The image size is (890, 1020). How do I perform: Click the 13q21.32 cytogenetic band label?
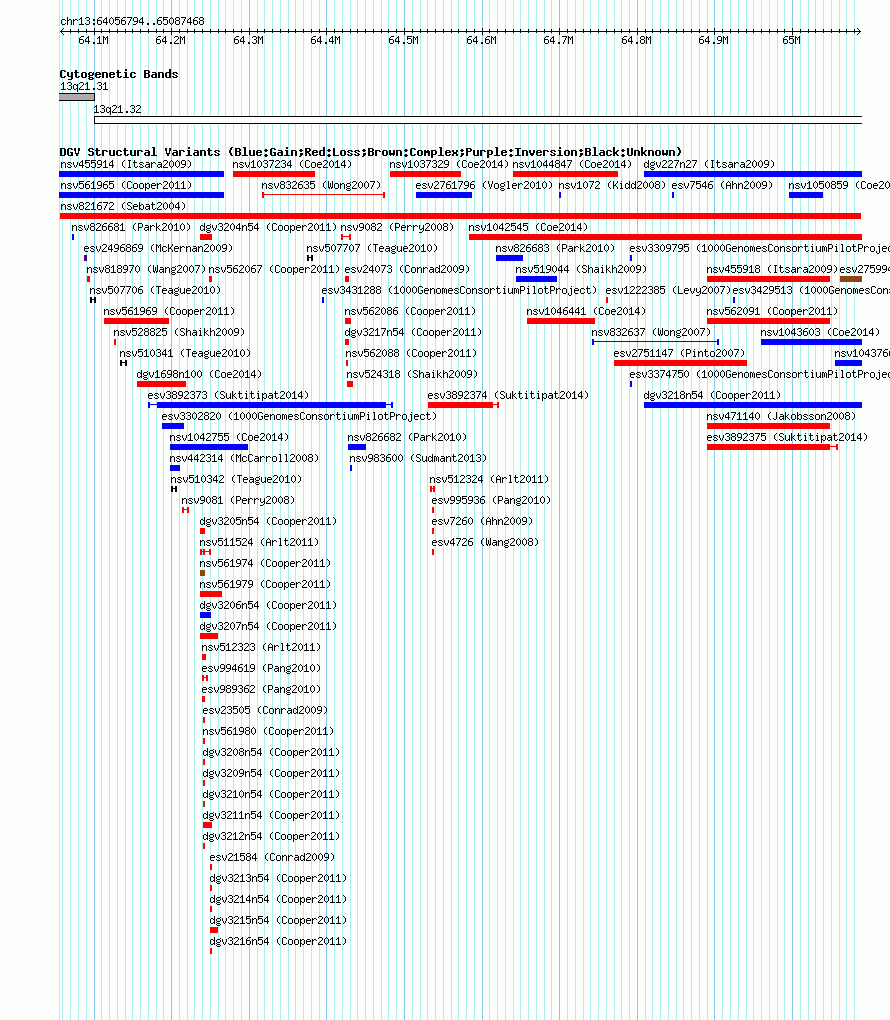[117, 109]
